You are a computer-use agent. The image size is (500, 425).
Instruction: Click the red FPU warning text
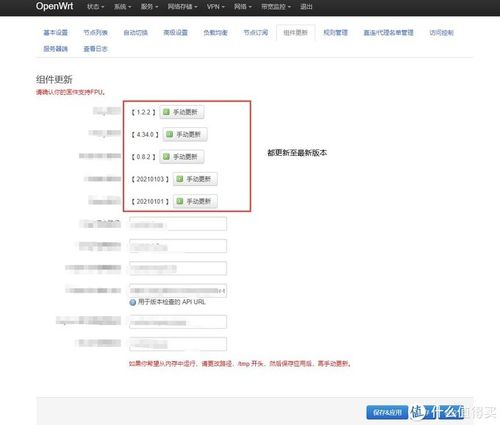tap(71, 92)
